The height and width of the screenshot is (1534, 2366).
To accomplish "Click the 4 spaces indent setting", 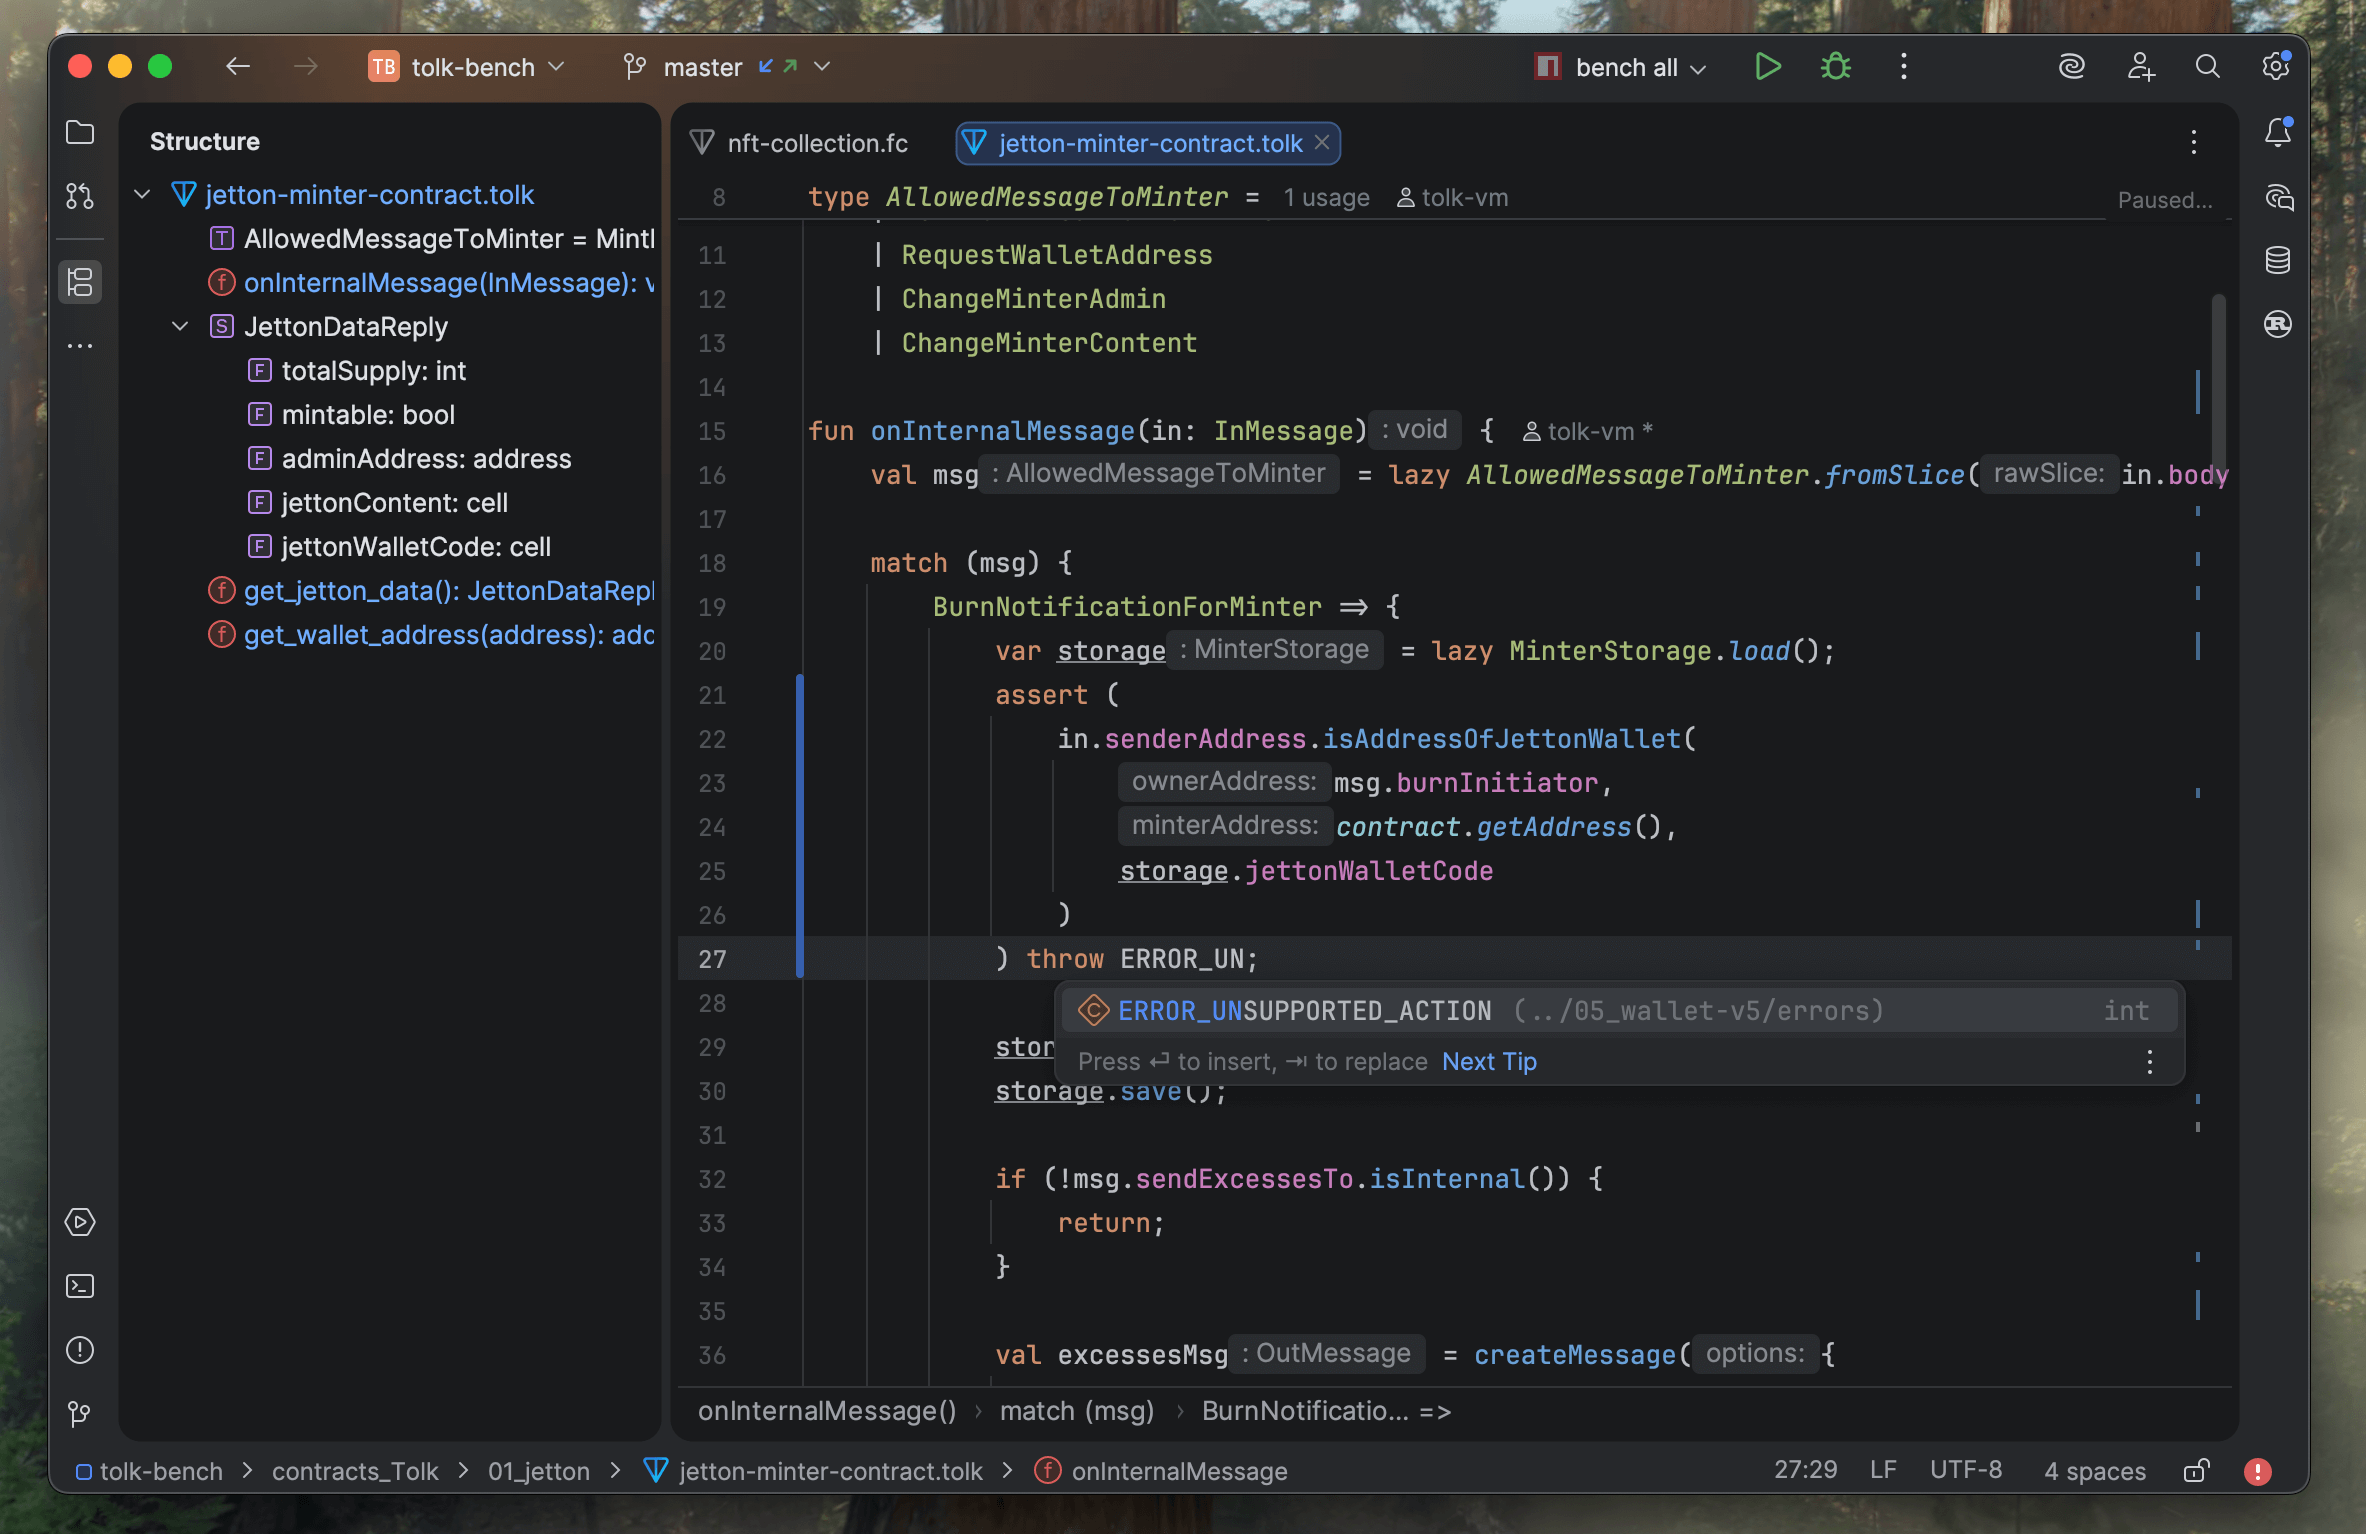I will click(x=2094, y=1471).
